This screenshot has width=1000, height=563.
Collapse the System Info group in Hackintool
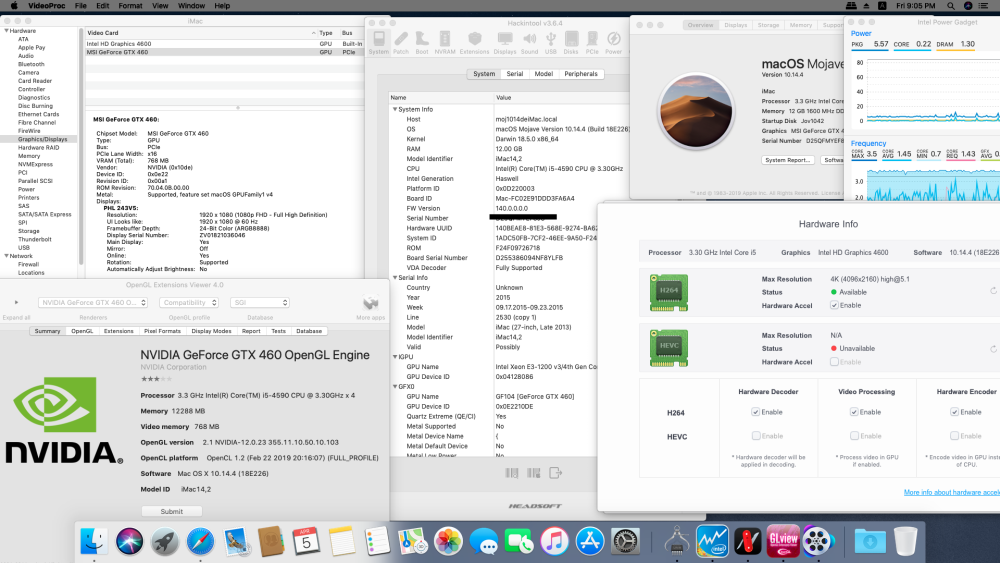(x=395, y=109)
